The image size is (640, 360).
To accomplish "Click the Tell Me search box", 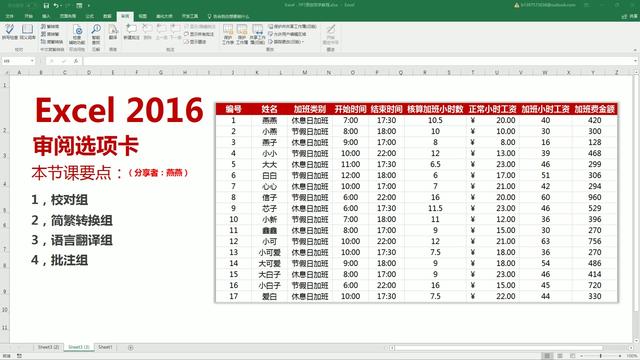I will coord(229,16).
